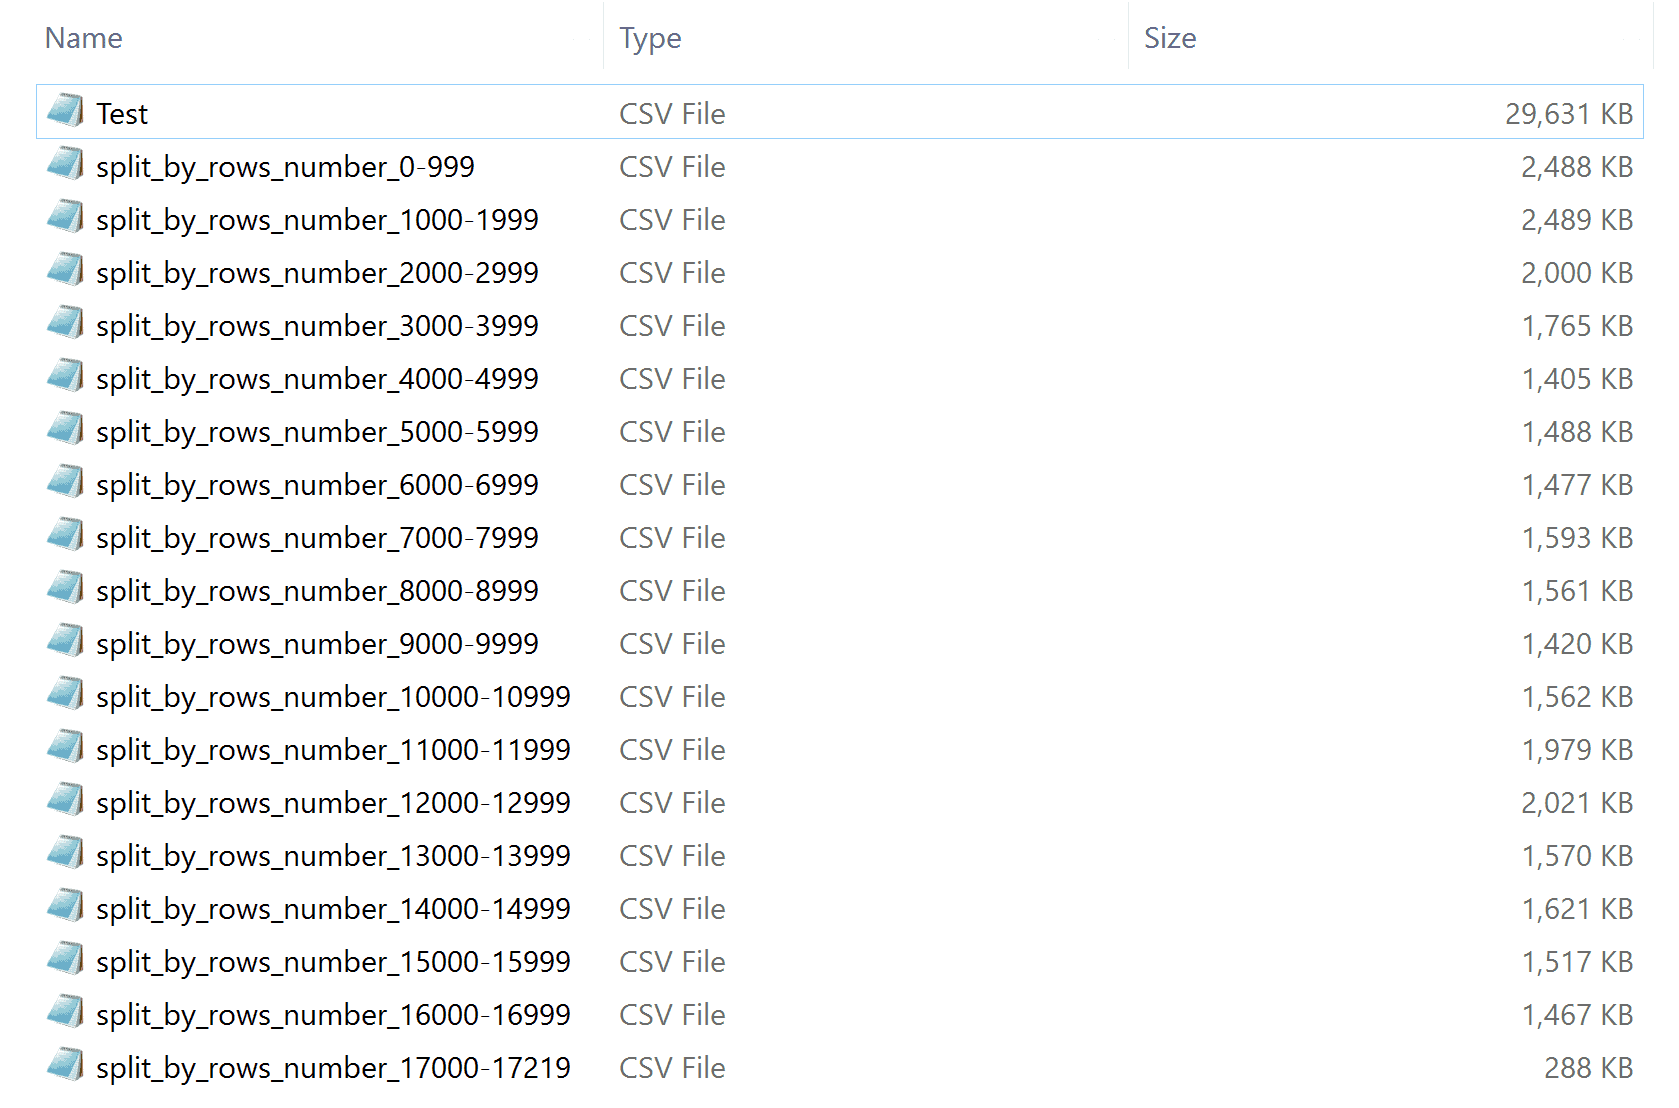Click the icon for split_by_rows_number_17000-17219
Viewport: 1679px width, 1108px height.
click(66, 1065)
